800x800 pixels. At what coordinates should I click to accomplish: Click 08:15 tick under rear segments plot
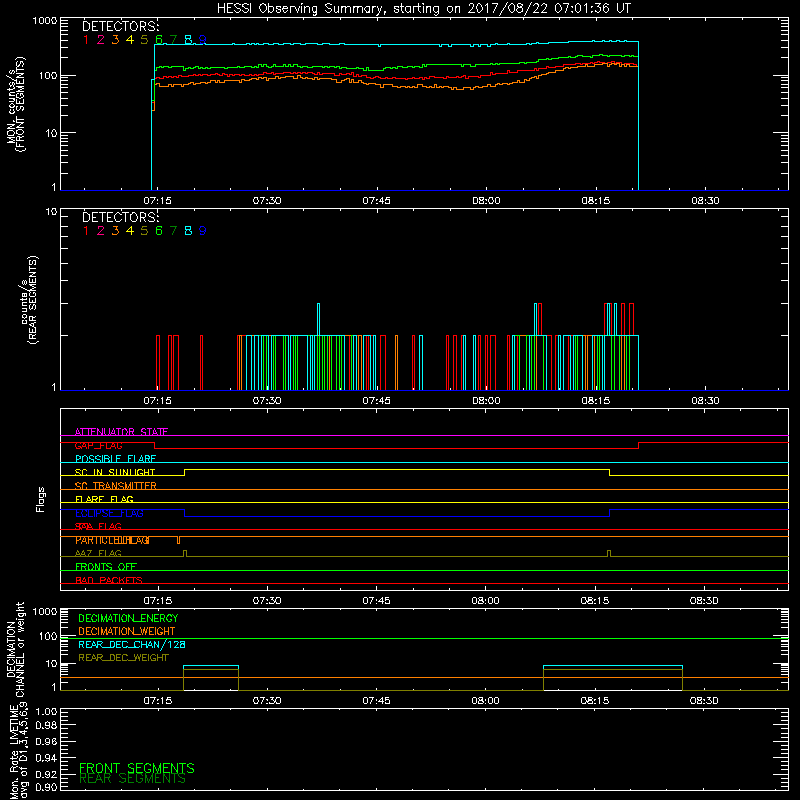[595, 401]
